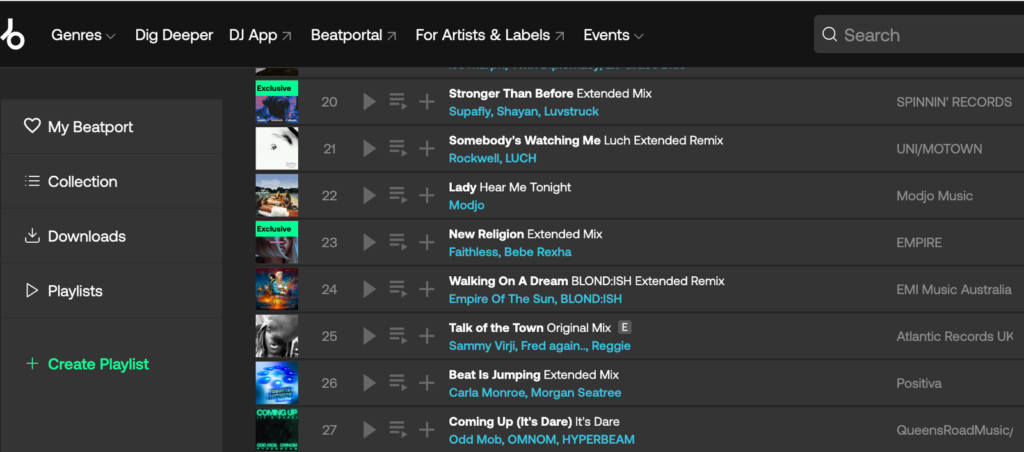Add Talk of the Town to playlist
Viewport: 1024px width, 452px height.
[427, 337]
